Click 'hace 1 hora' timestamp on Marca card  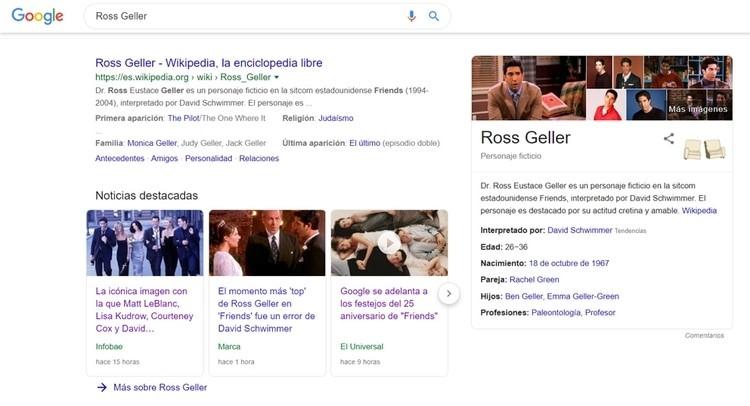[x=236, y=362]
